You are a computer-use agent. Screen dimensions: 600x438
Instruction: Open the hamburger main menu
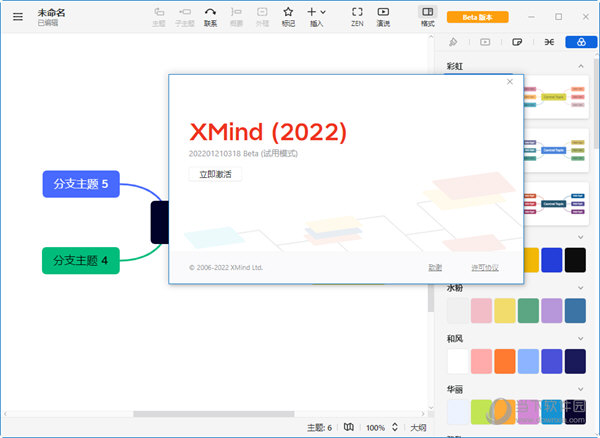point(18,16)
